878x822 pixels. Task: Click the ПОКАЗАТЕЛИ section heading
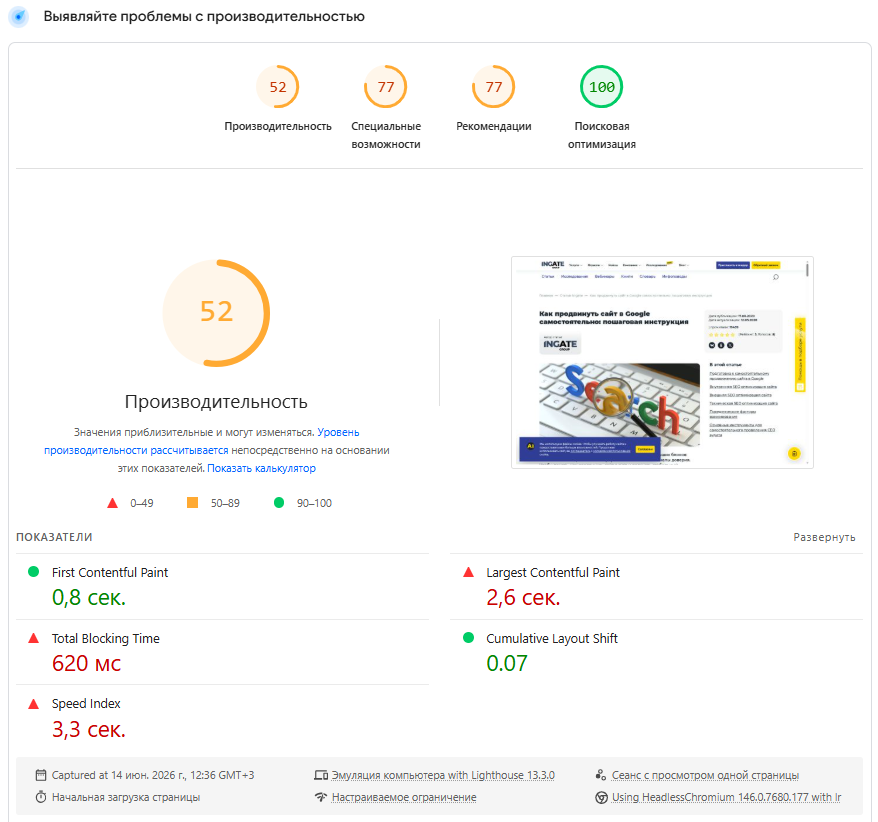[x=54, y=537]
